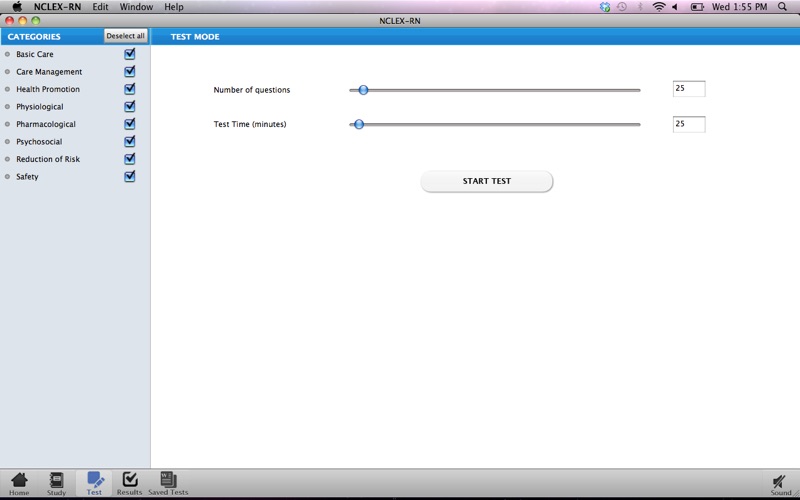Click the Number of questions value field
This screenshot has width=800, height=500.
[689, 88]
